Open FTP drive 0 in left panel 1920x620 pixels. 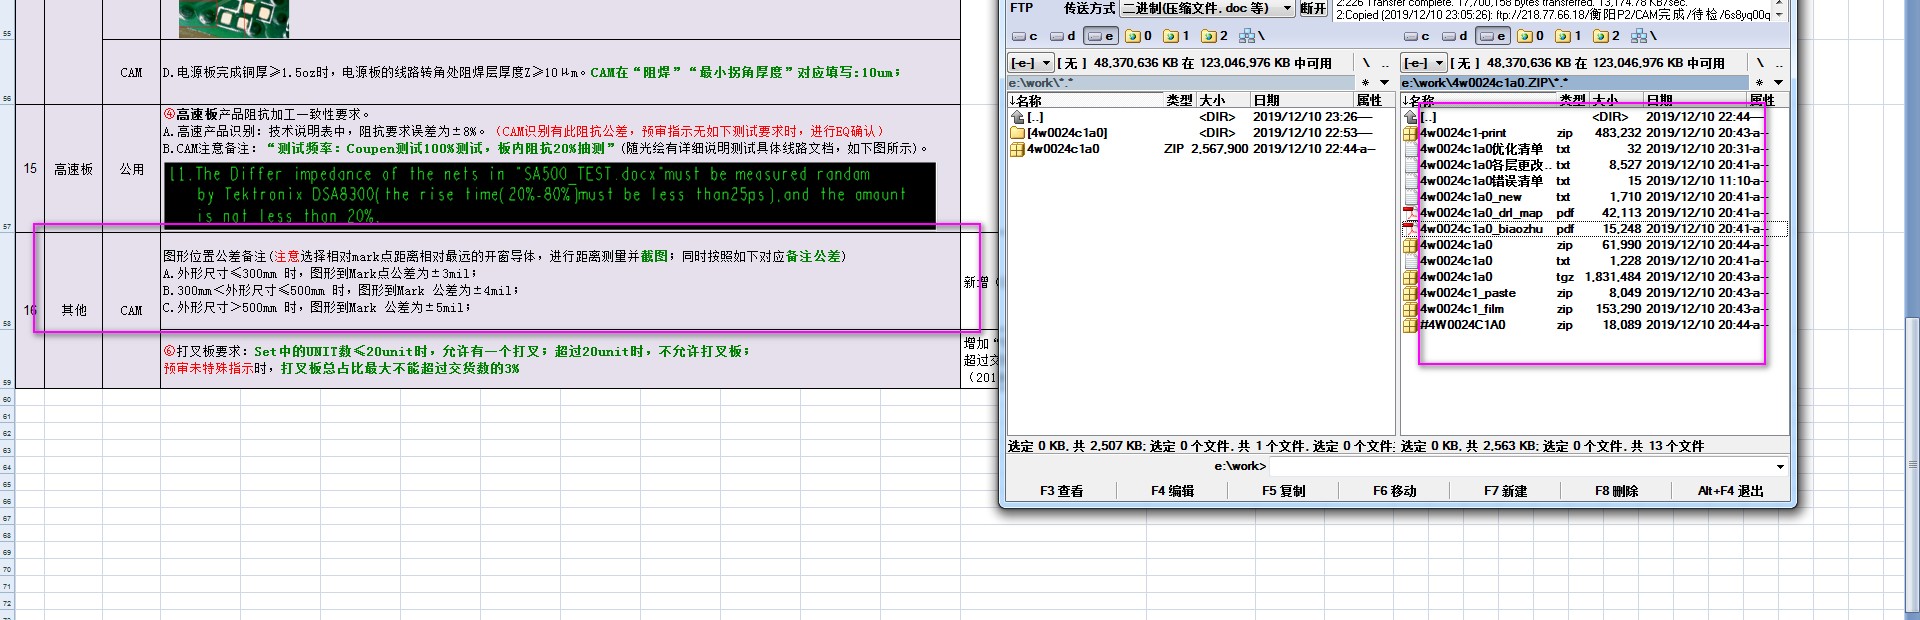1139,36
